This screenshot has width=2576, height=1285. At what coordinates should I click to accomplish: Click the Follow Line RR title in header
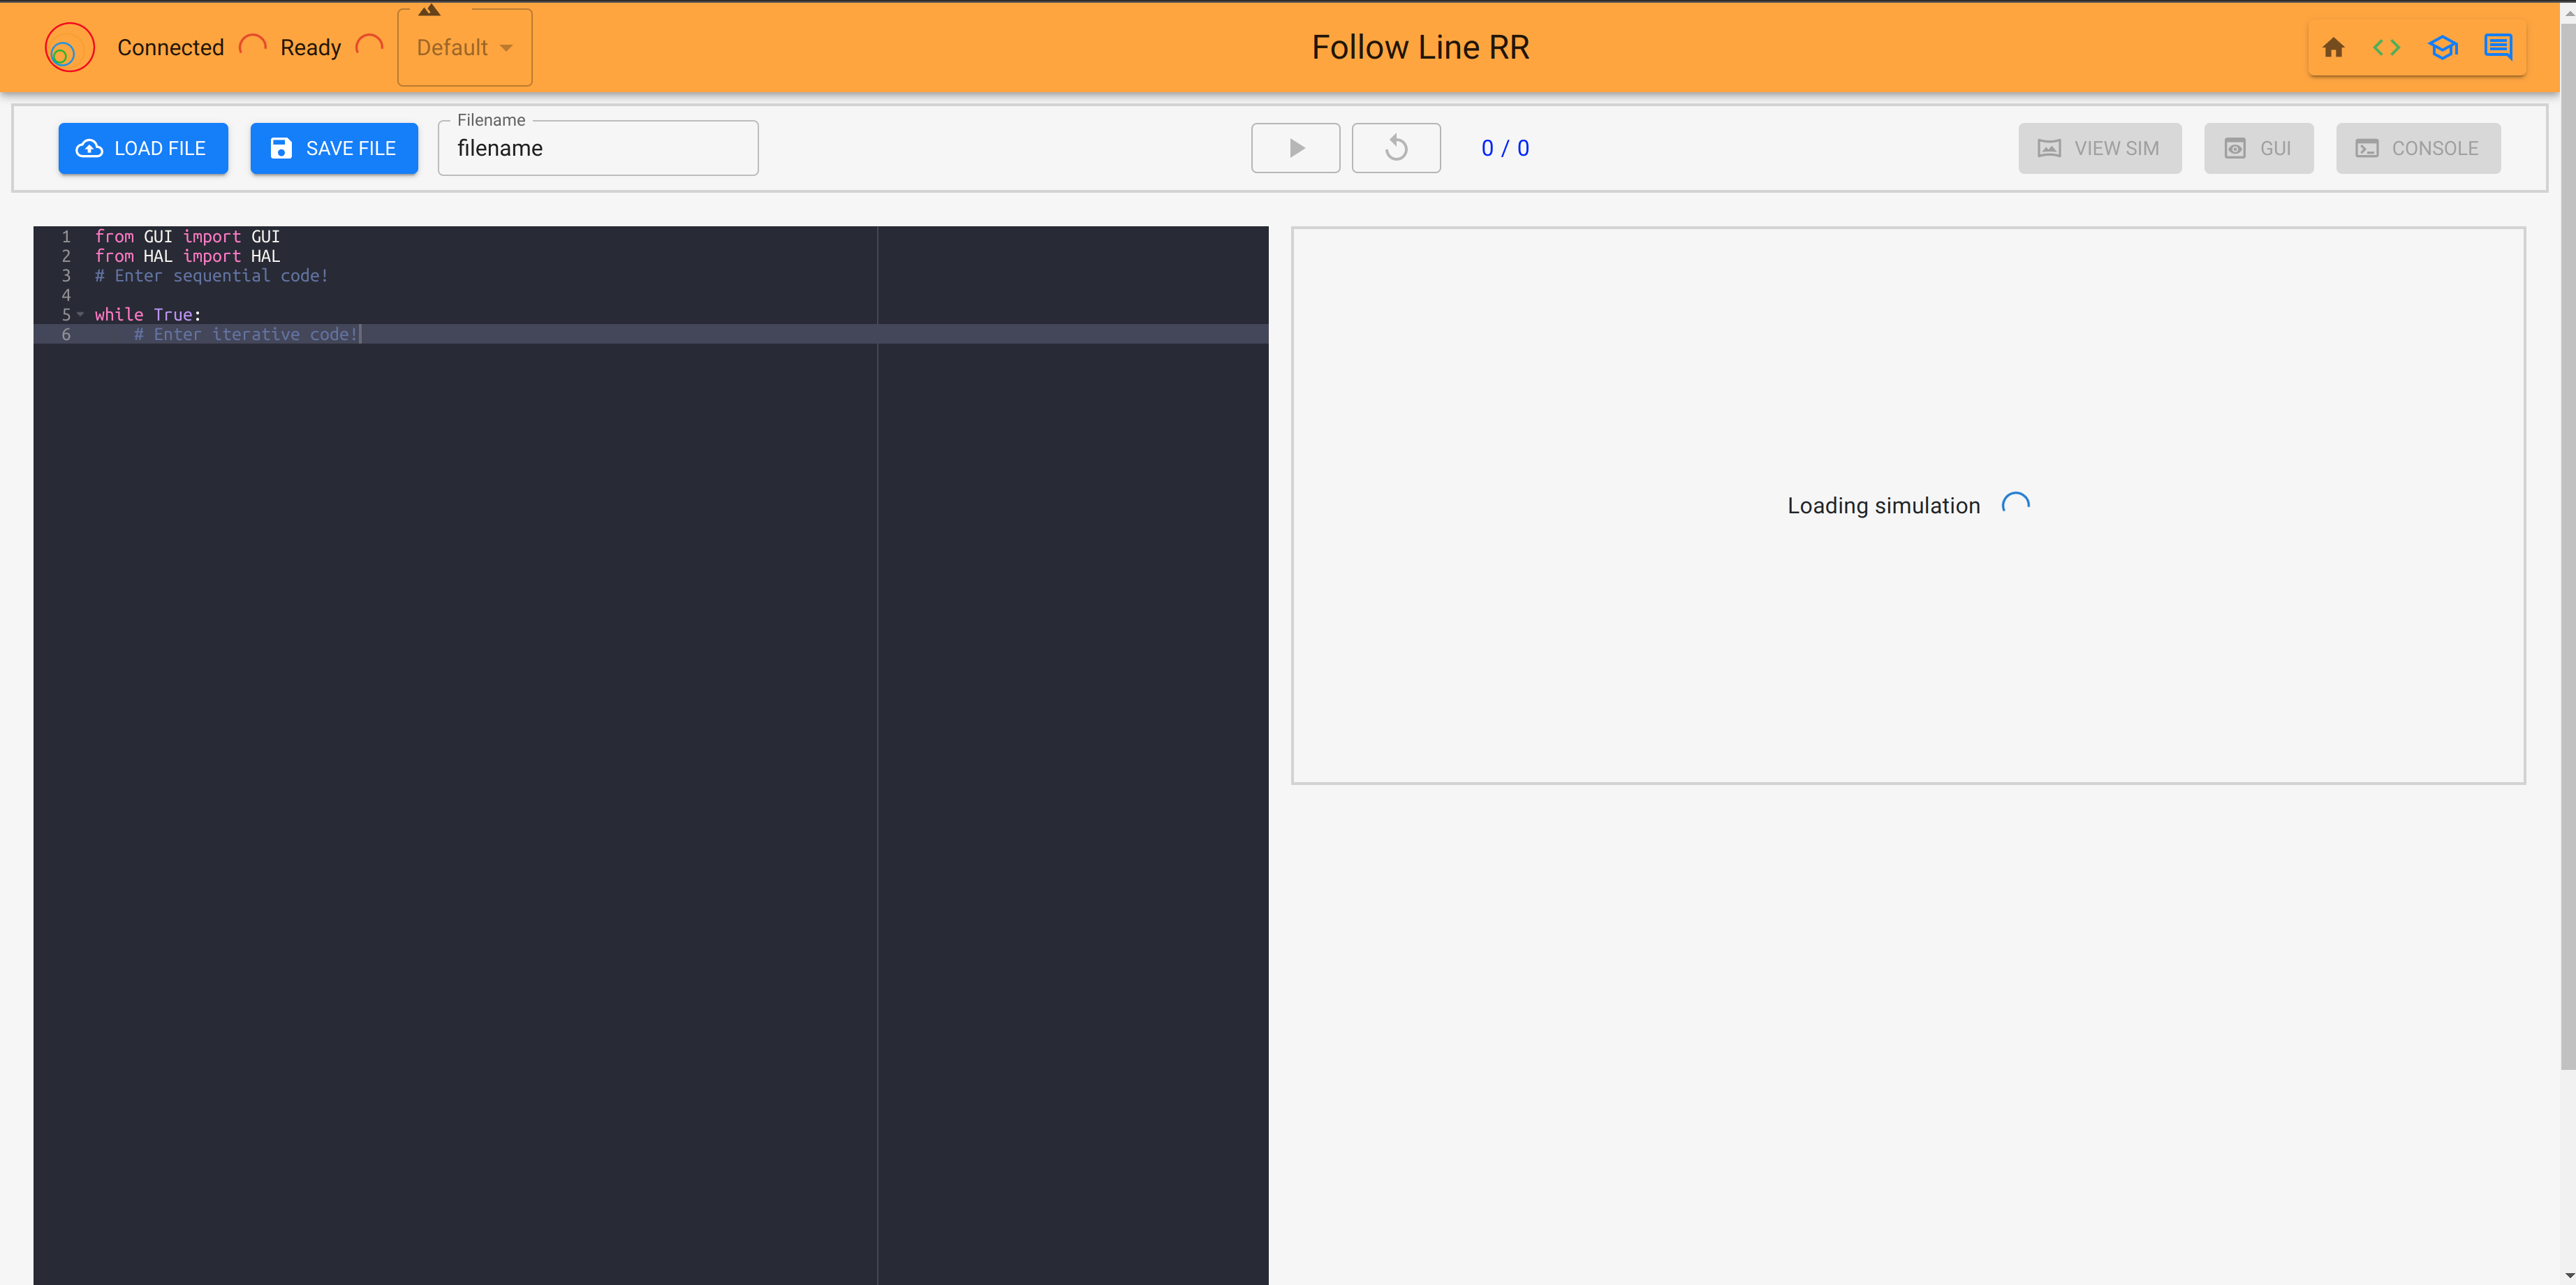1420,46
